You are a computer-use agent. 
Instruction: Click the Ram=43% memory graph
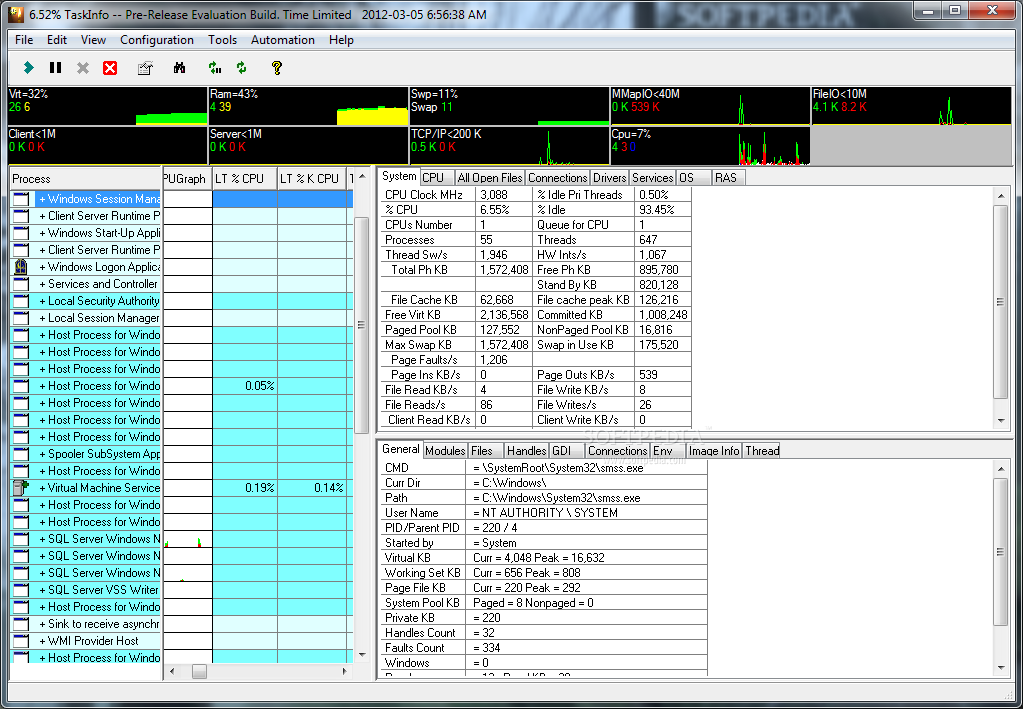(308, 106)
